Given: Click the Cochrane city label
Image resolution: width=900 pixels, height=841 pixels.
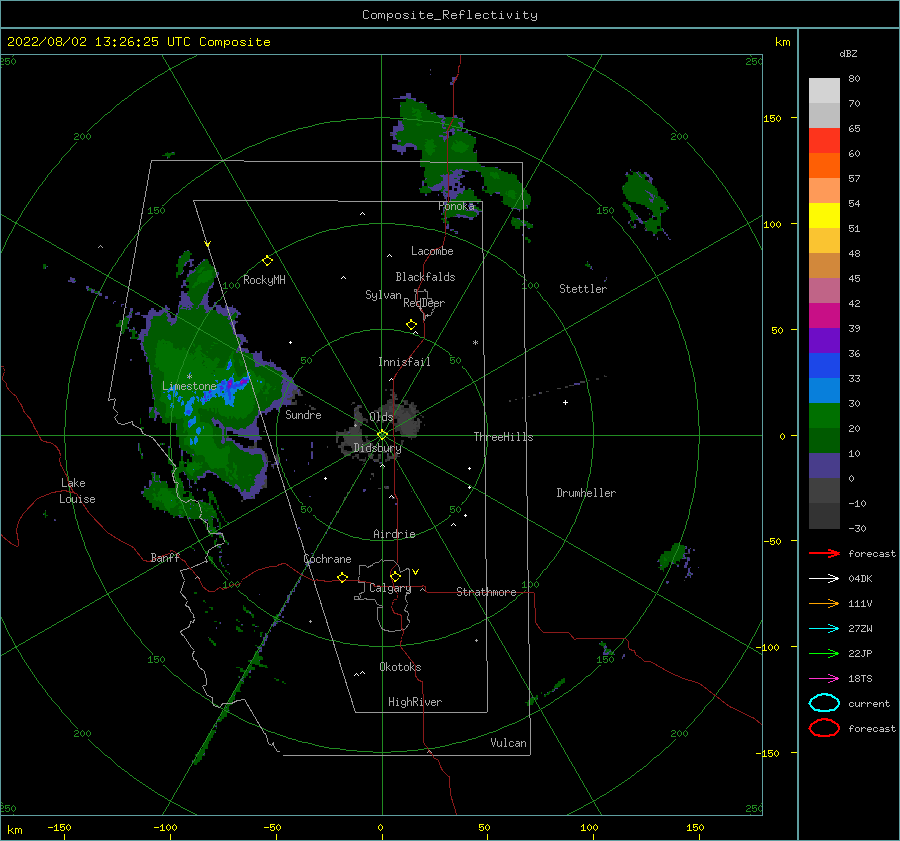Looking at the screenshot, I should point(327,559).
